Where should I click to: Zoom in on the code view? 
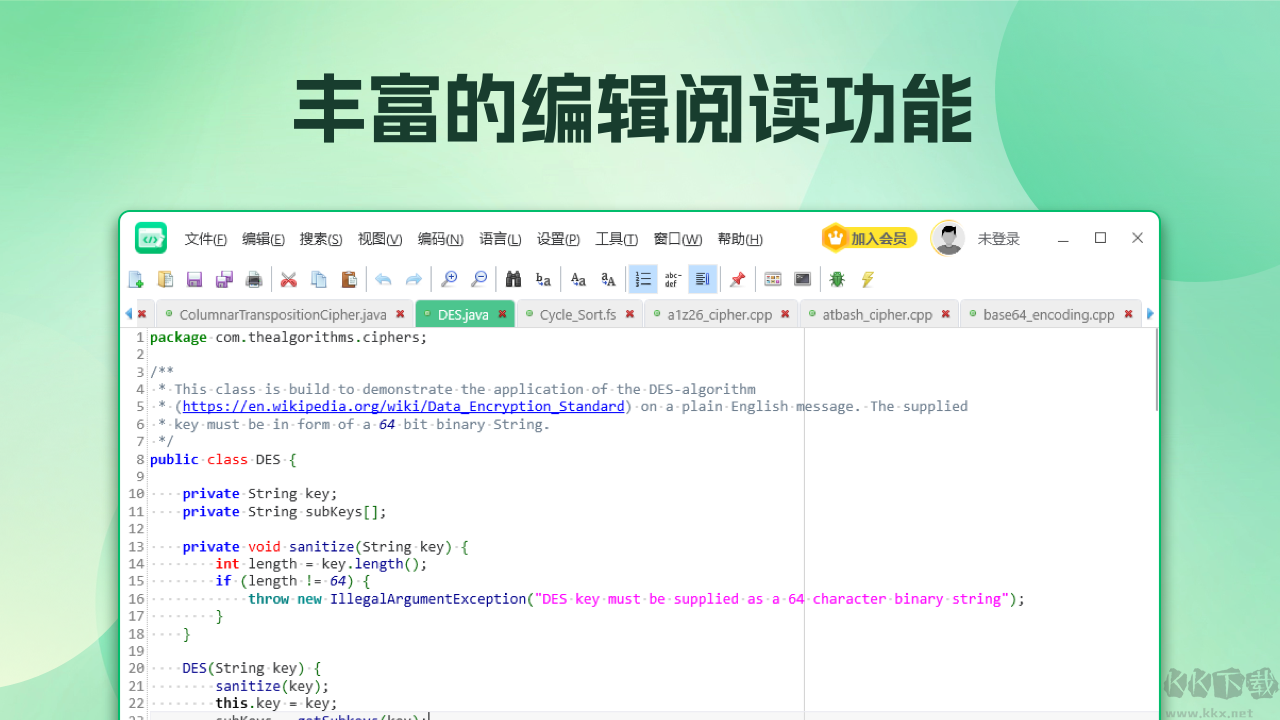(x=448, y=279)
